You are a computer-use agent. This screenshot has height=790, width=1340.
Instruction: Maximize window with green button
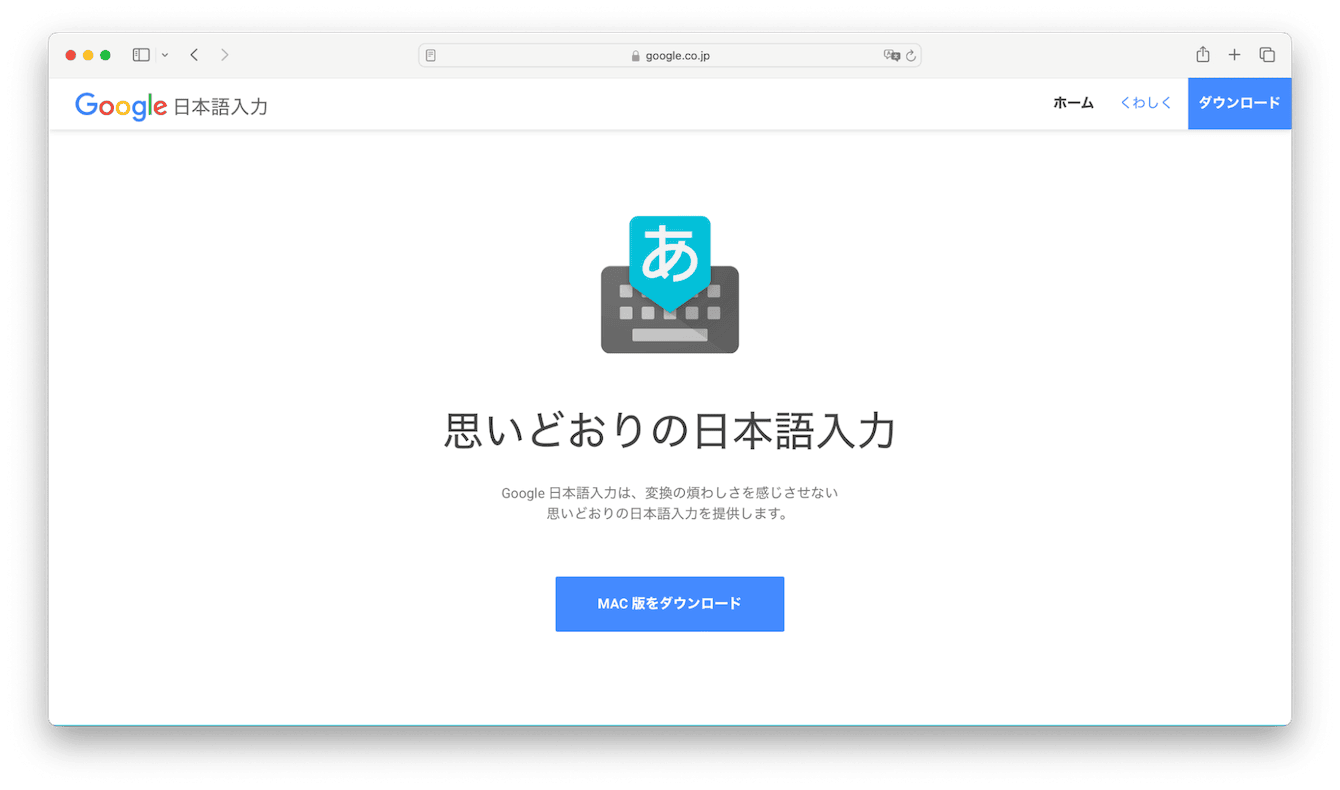click(x=105, y=55)
